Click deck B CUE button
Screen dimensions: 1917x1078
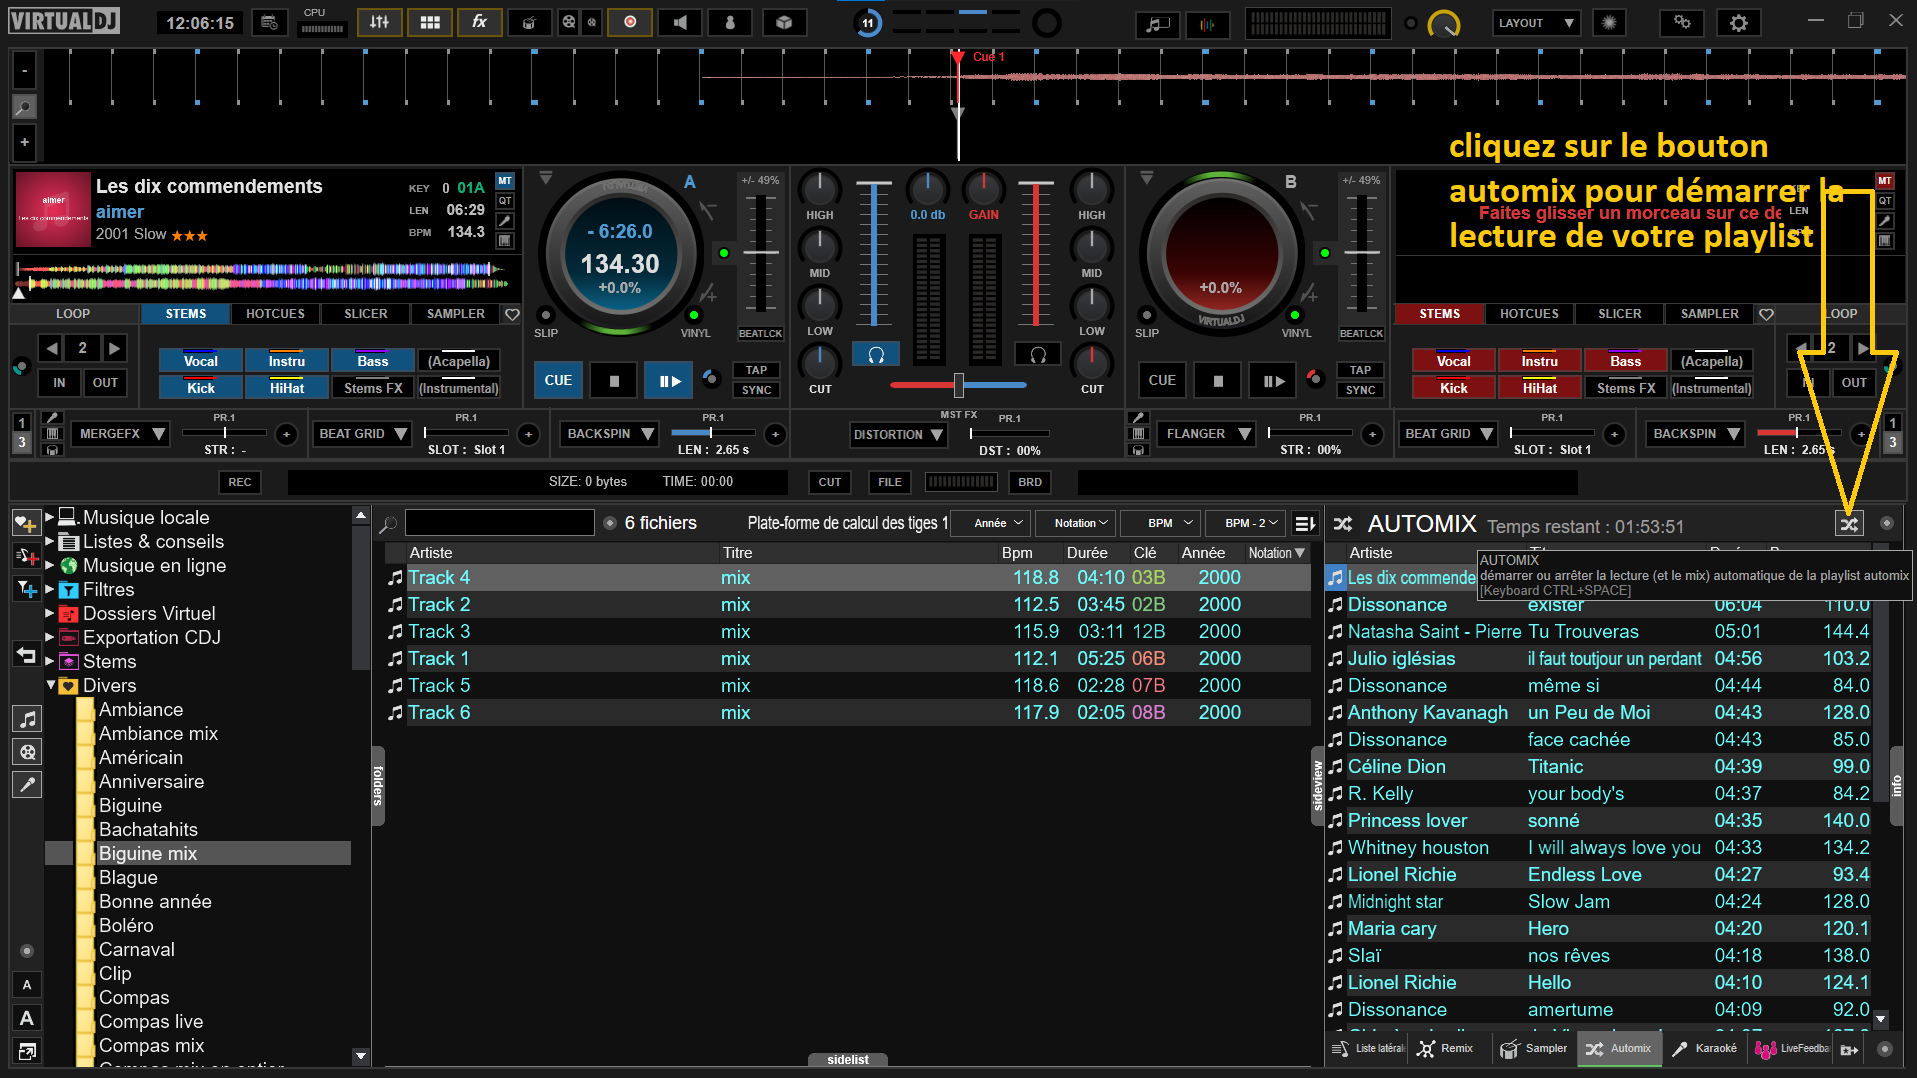pyautogui.click(x=1162, y=381)
